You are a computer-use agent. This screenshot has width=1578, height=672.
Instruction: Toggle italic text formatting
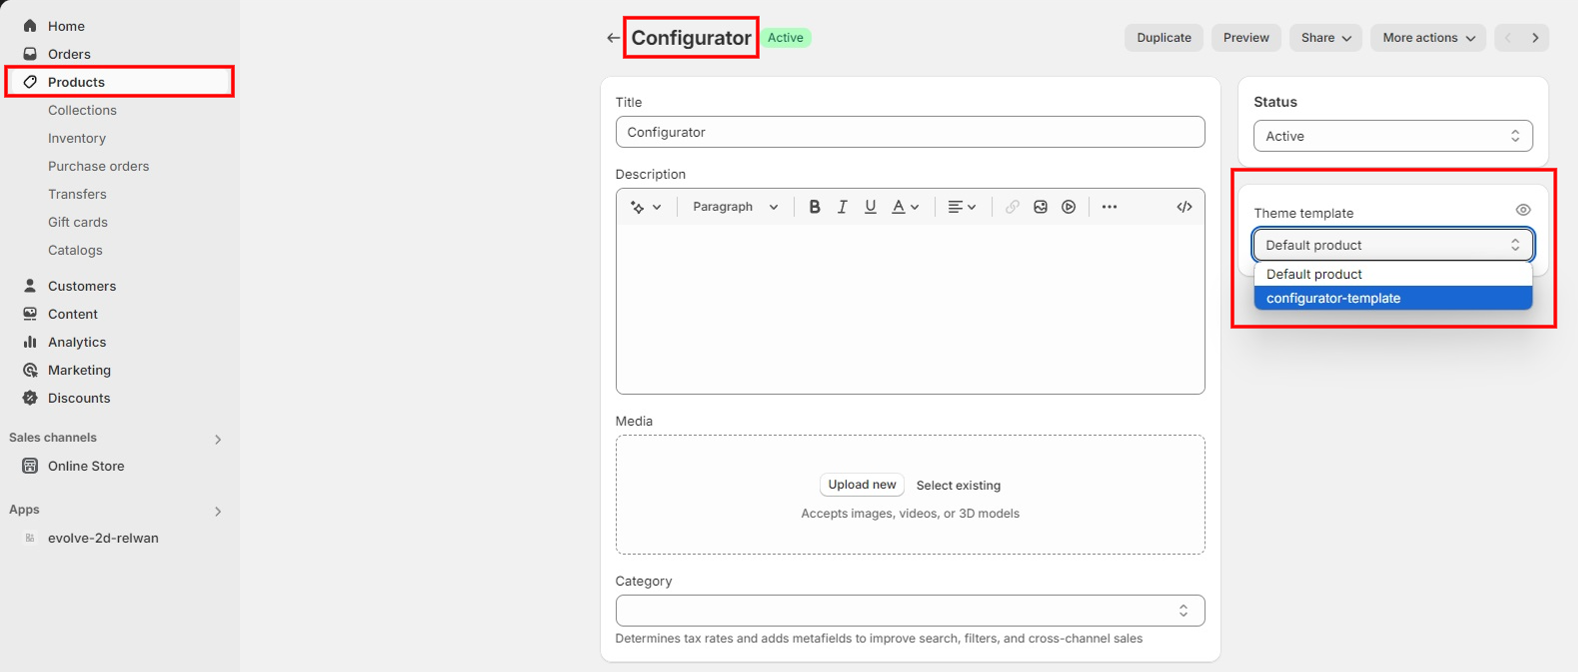(842, 207)
